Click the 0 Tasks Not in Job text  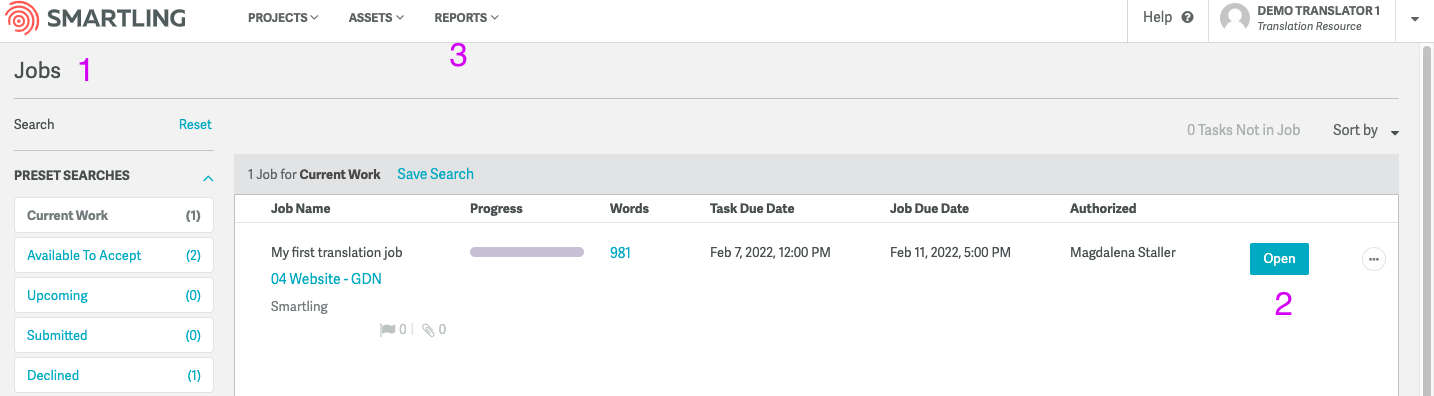pos(1243,130)
